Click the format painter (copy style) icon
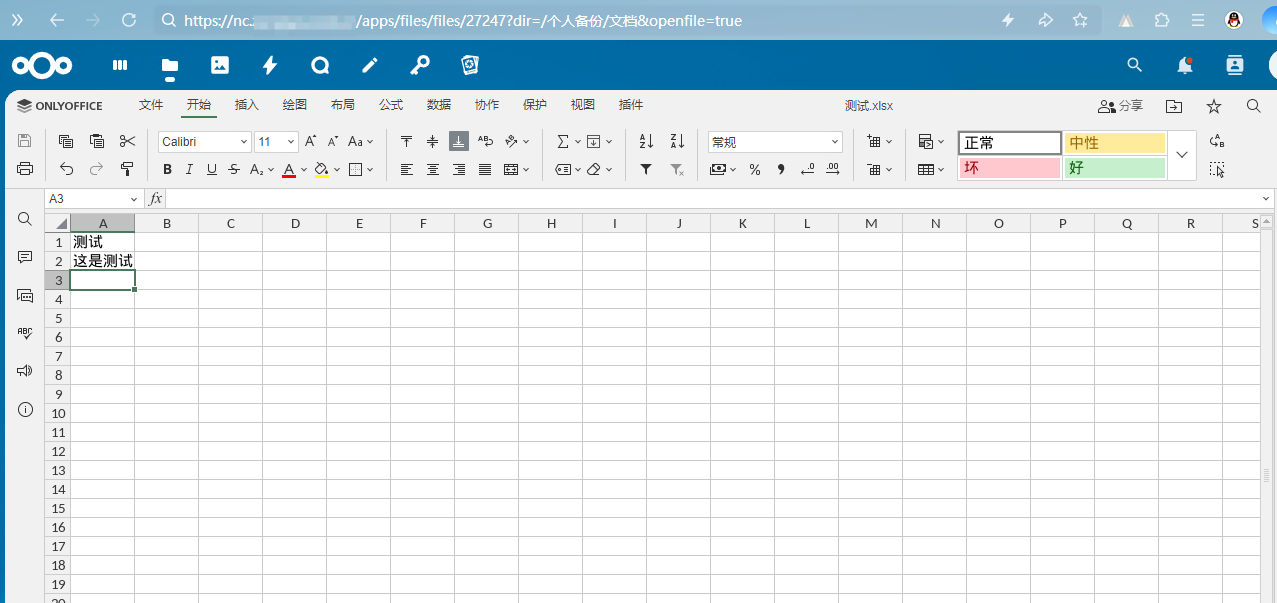The image size is (1277, 603). [x=127, y=169]
